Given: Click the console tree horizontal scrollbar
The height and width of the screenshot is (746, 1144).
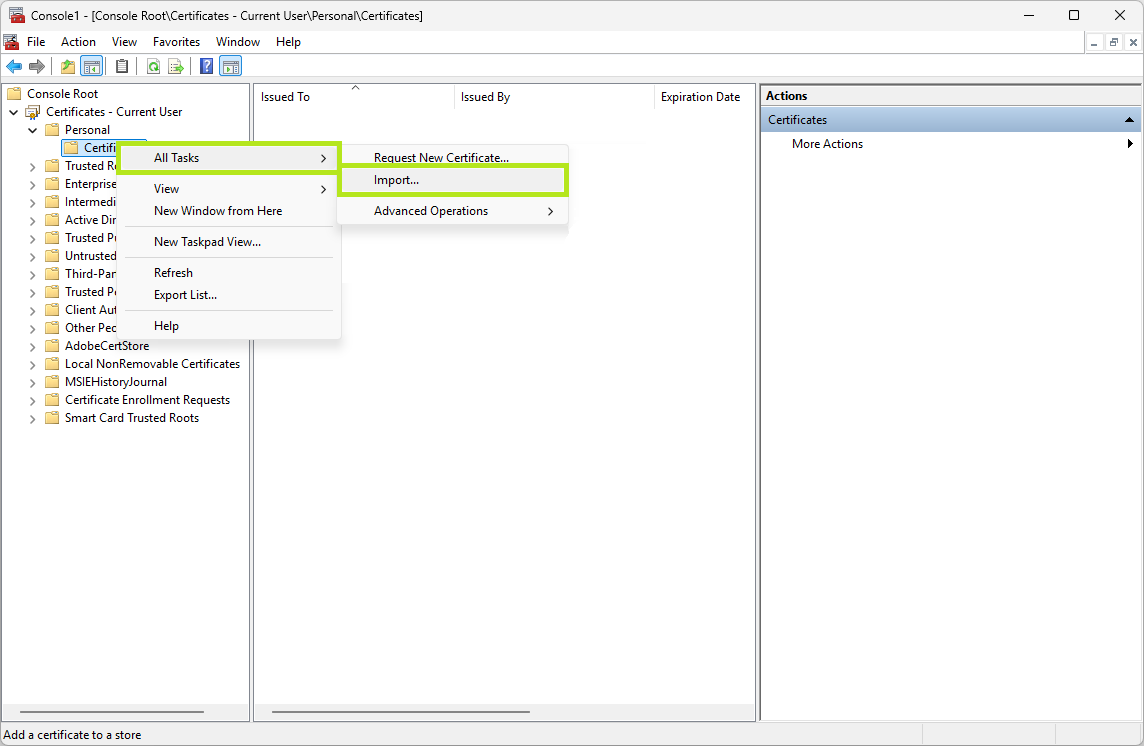Looking at the screenshot, I should click(112, 712).
